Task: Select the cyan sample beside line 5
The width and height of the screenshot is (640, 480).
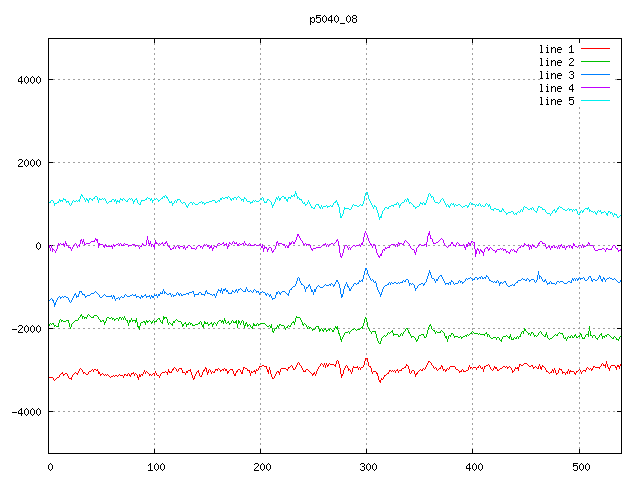Action: coord(595,101)
